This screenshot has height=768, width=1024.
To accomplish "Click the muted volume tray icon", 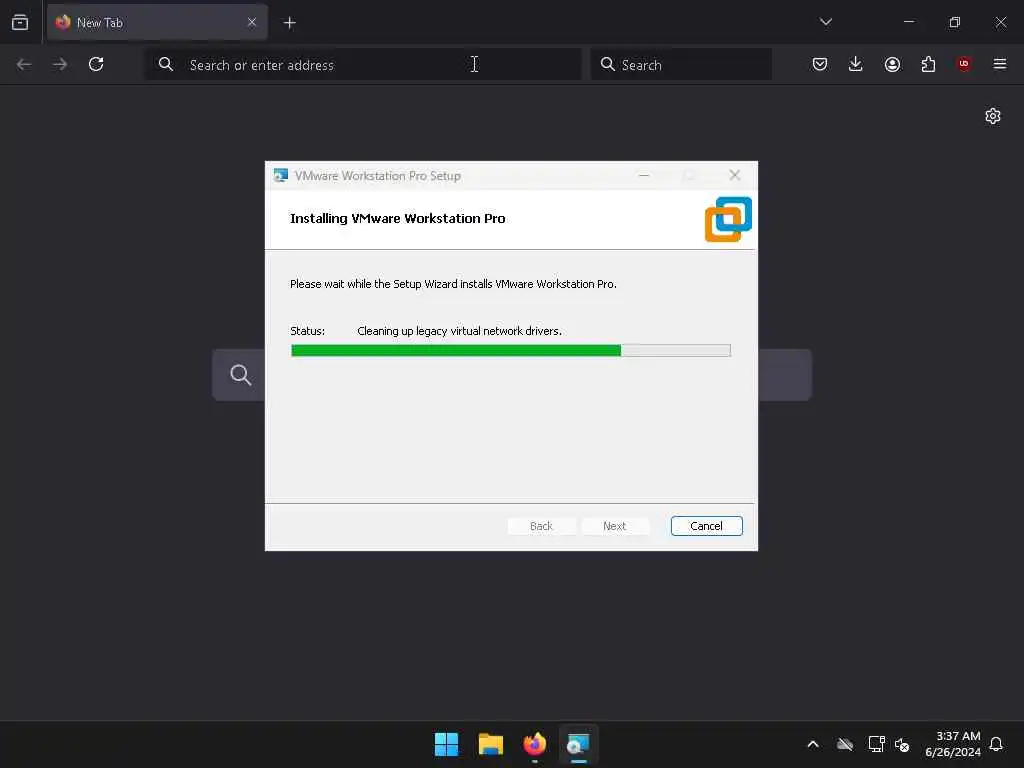I will 902,744.
